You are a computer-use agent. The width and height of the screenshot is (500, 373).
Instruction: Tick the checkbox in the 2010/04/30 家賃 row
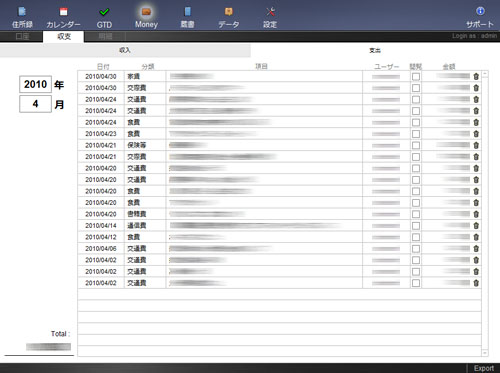pos(416,77)
